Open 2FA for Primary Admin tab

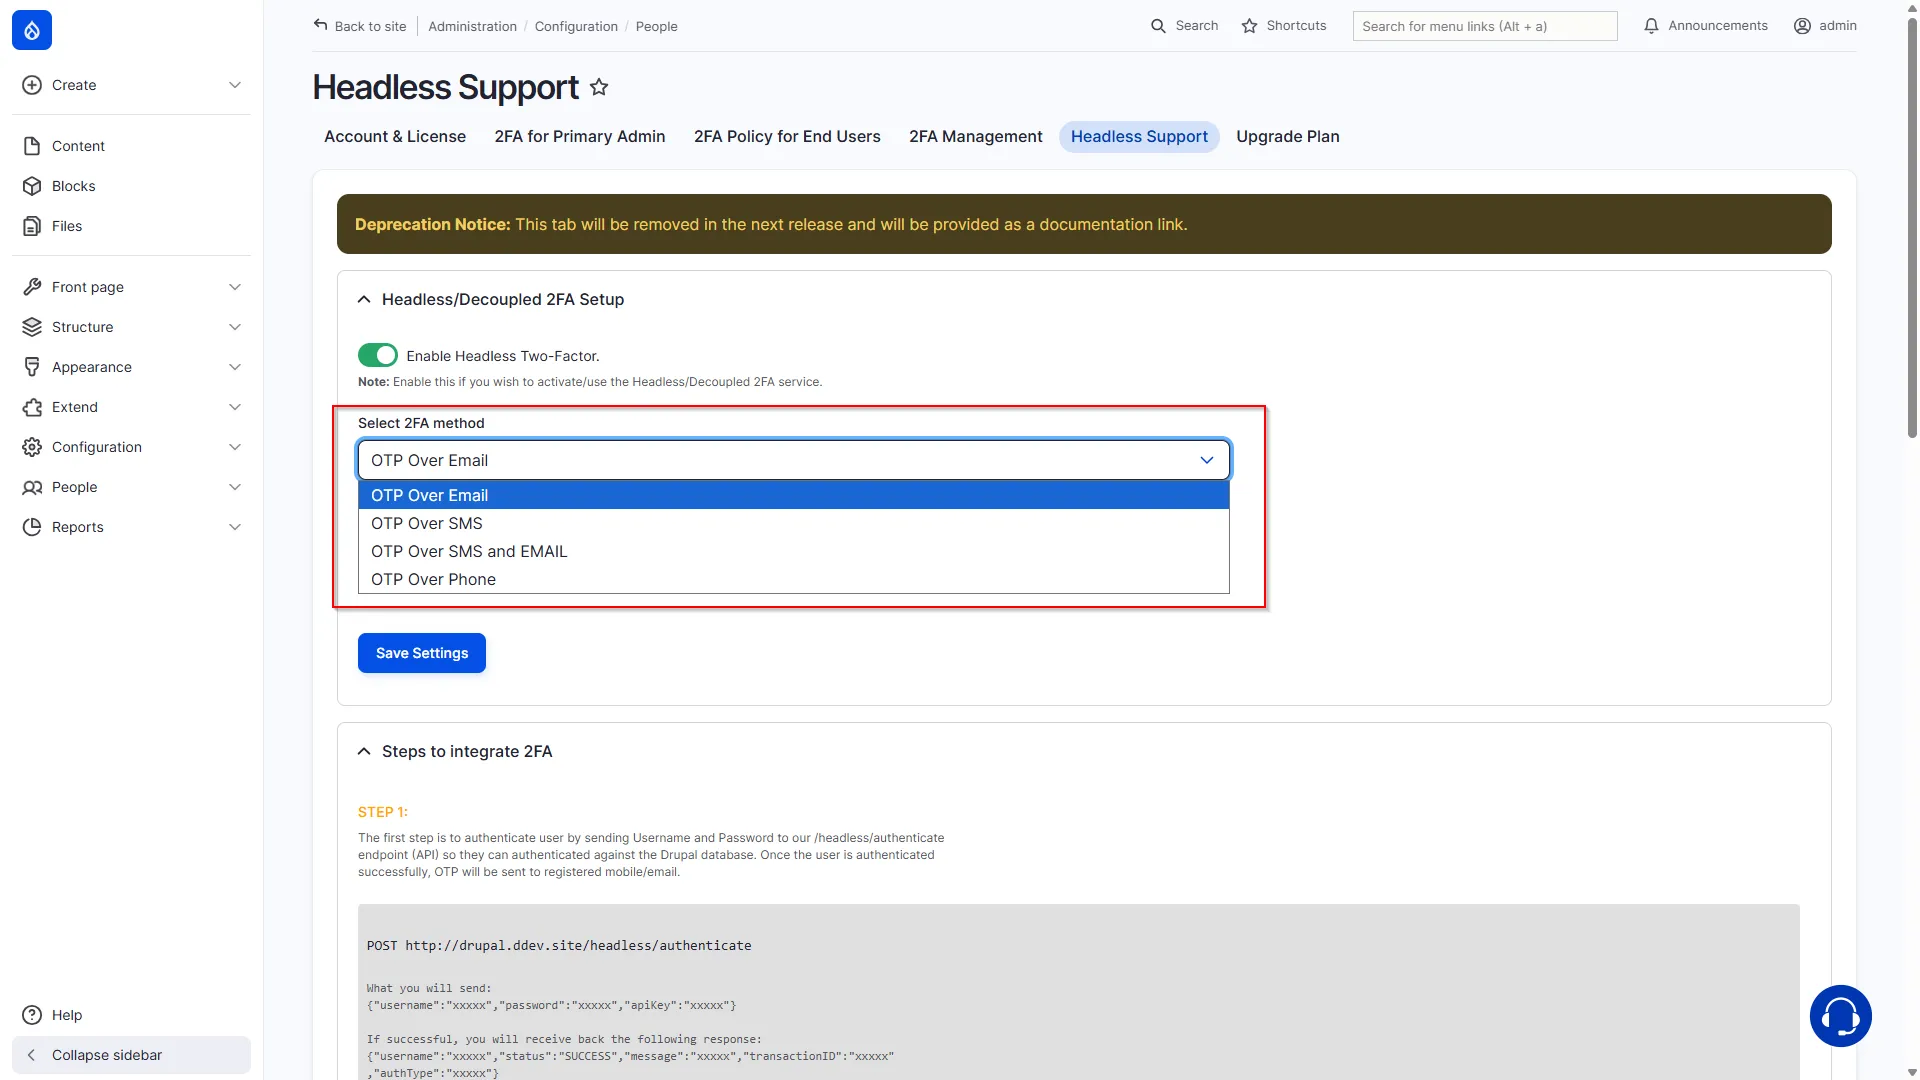point(580,136)
